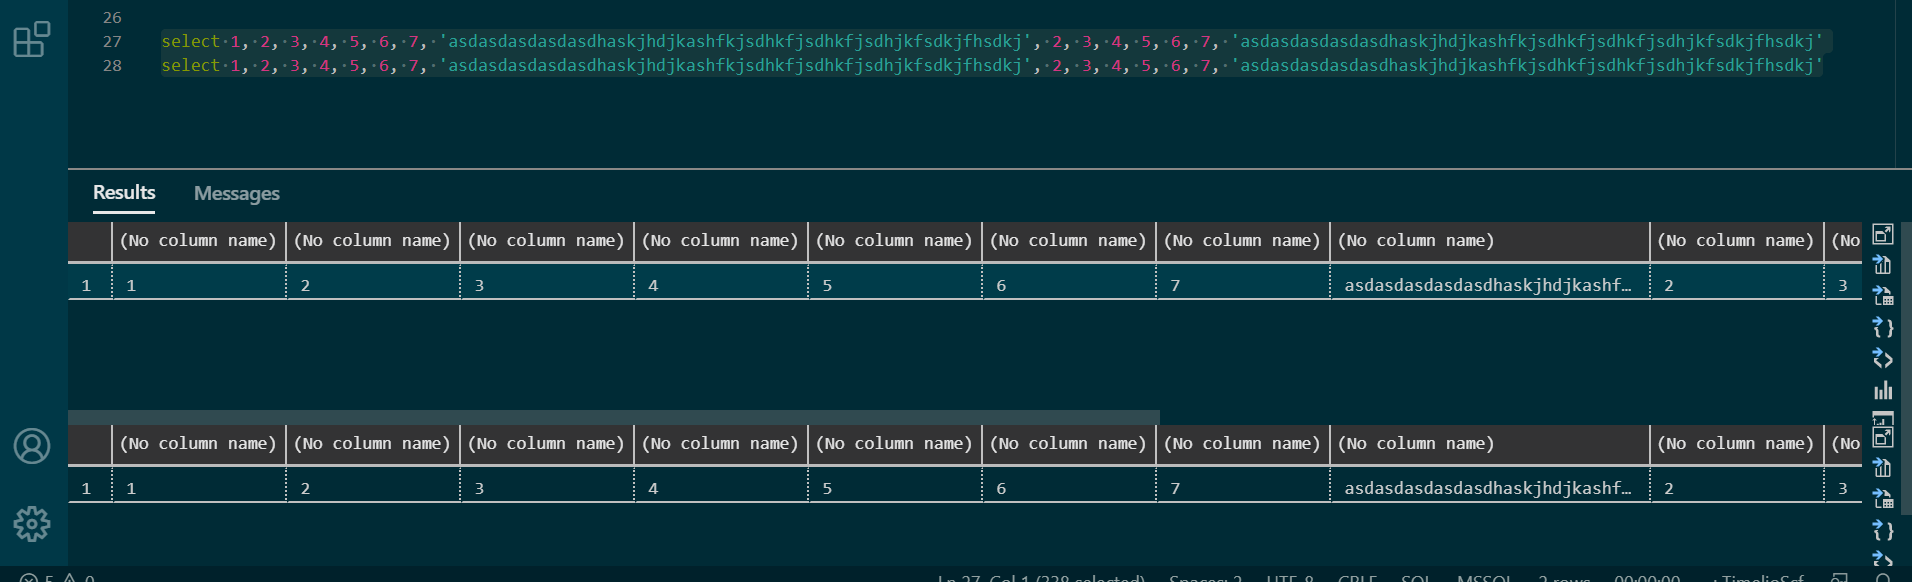Click column header above the long string in upper grid
Screen dimensions: 1912x582
tap(1490, 241)
